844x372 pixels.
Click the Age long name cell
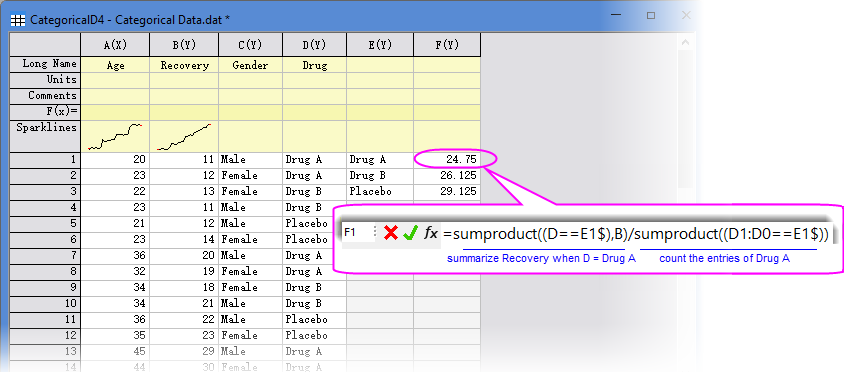coord(115,65)
